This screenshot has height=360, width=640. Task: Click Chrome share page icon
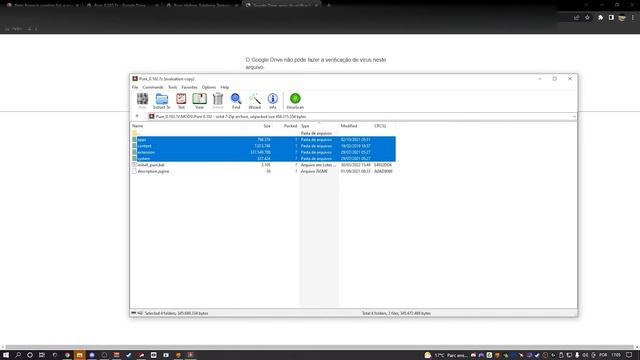576,18
